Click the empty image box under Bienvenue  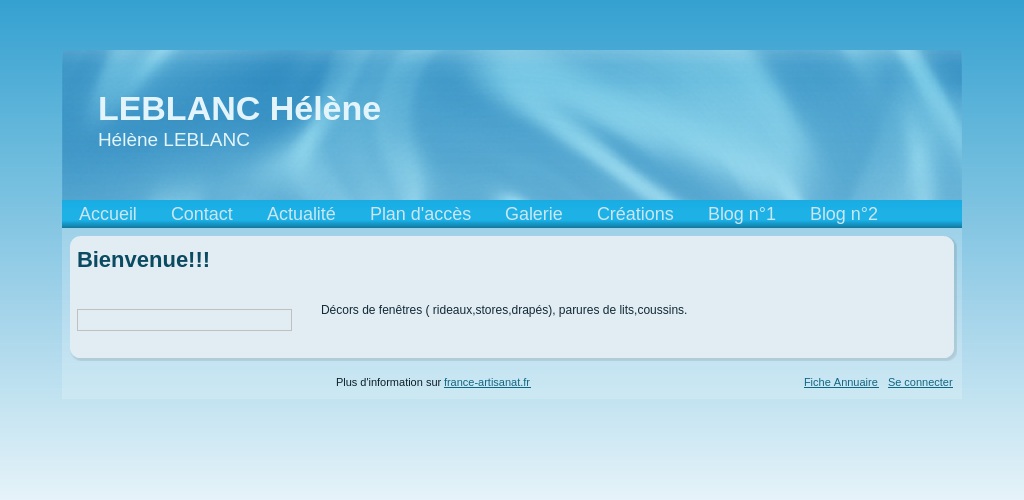point(184,320)
